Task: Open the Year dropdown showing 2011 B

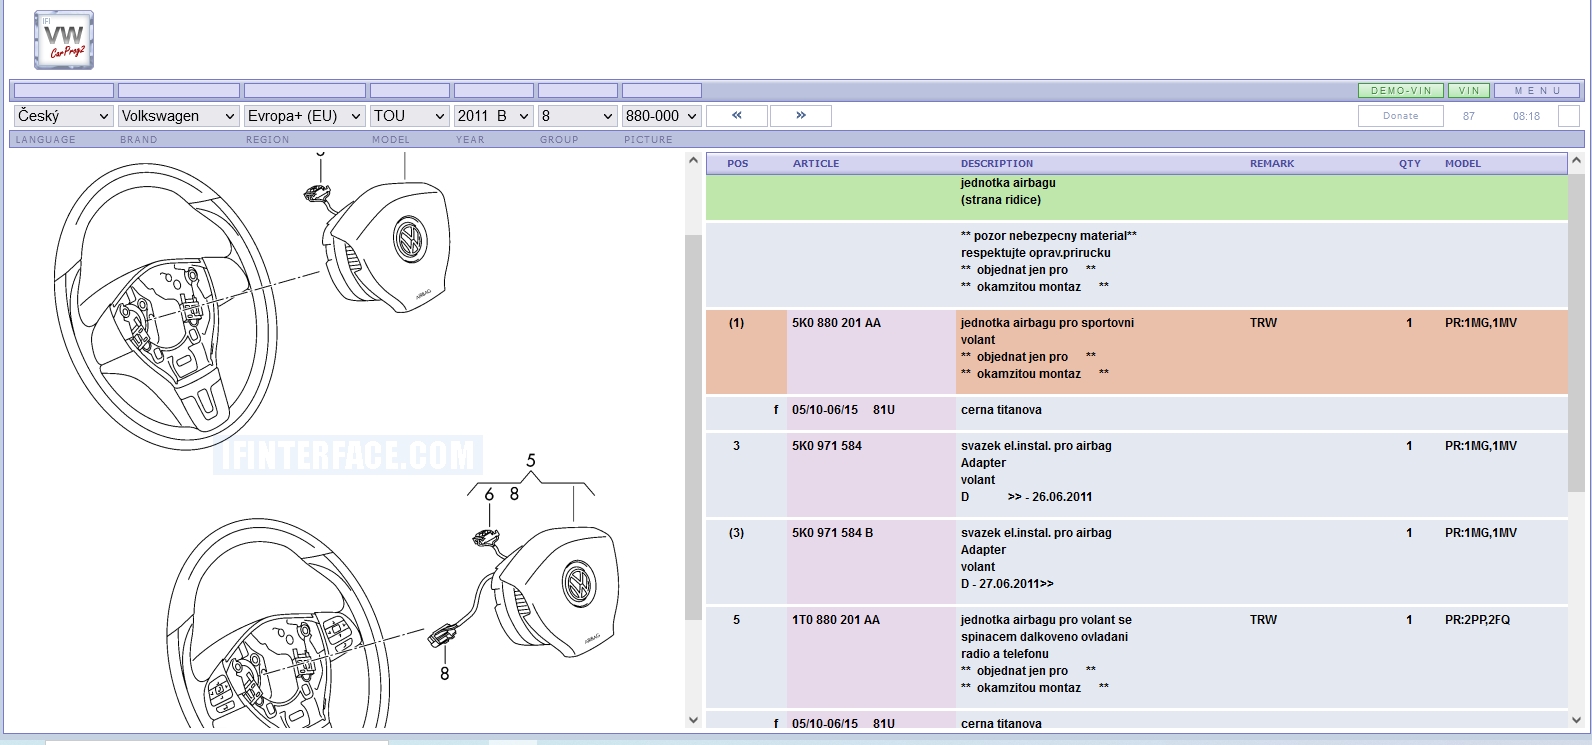Action: pyautogui.click(x=494, y=116)
